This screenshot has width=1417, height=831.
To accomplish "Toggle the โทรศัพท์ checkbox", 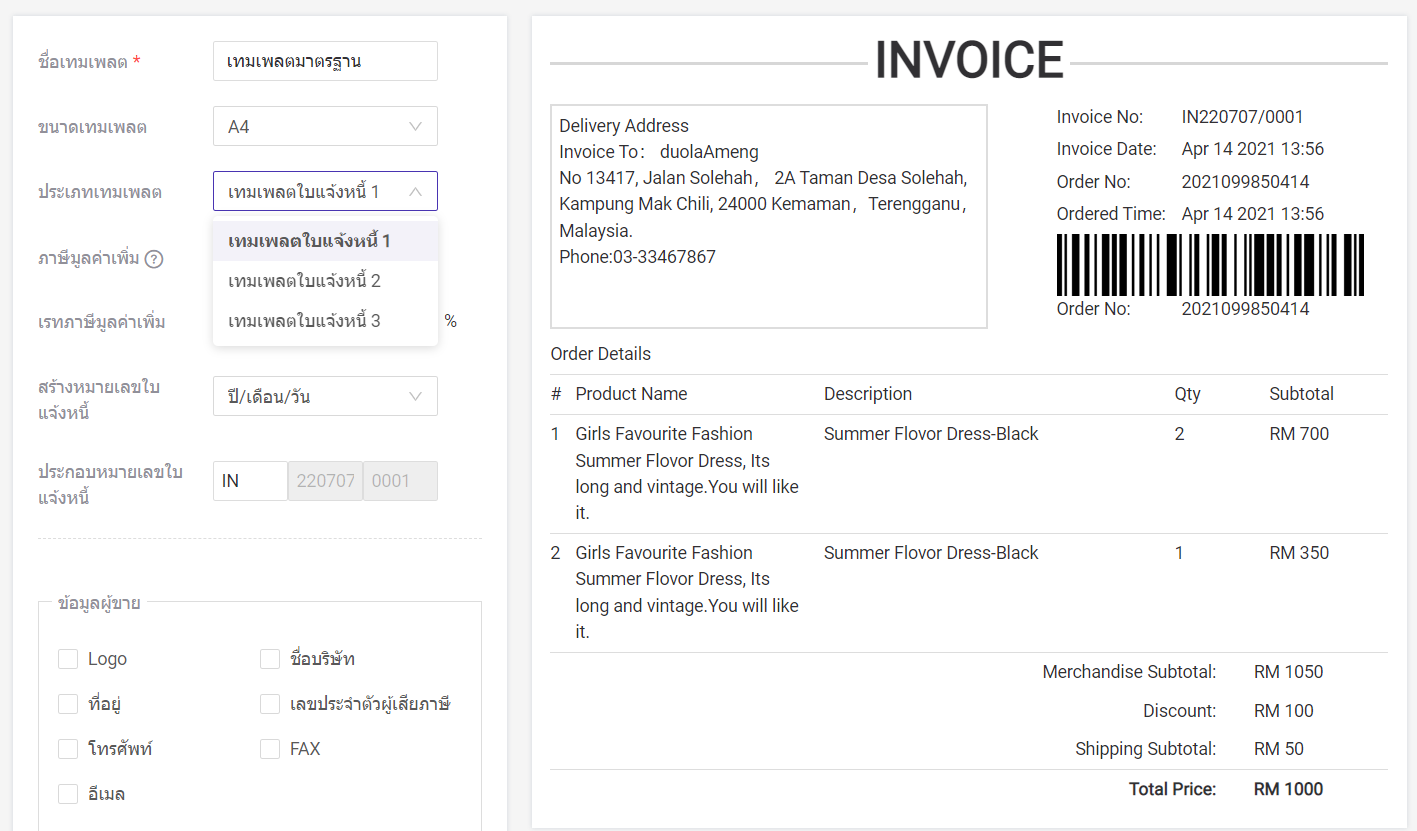I will [x=68, y=749].
